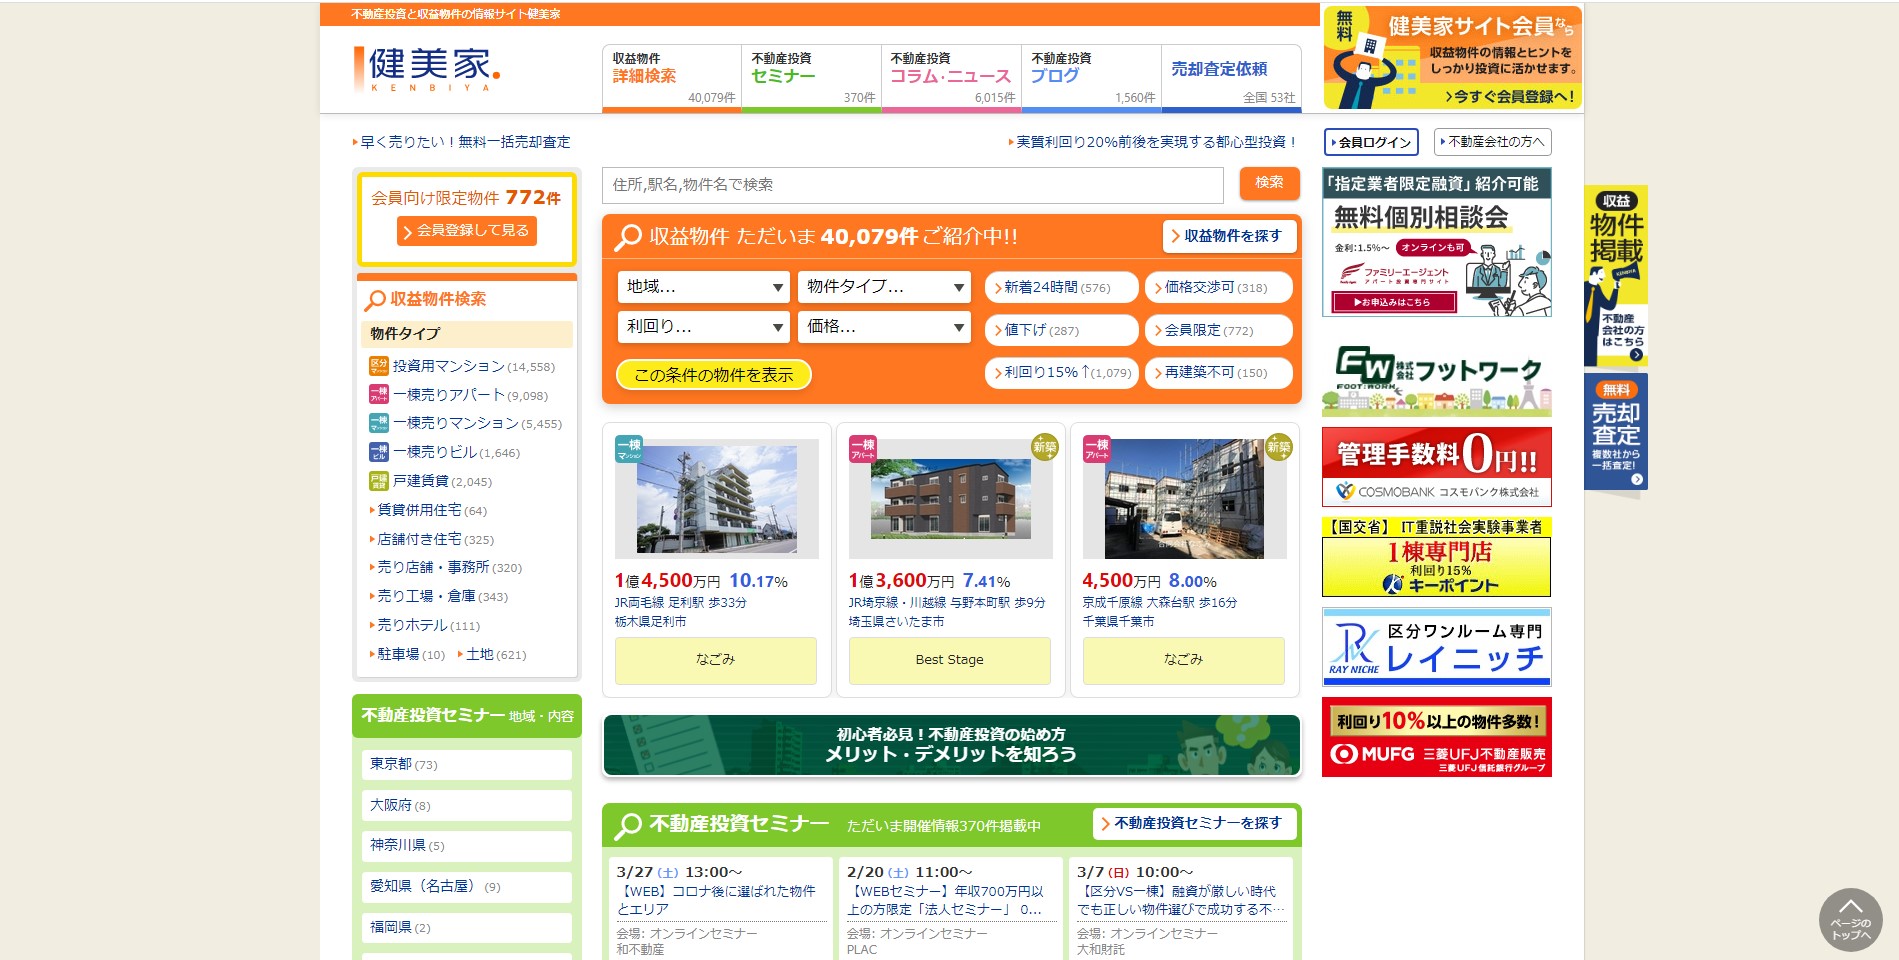The height and width of the screenshot is (960, 1899).
Task: Select the 価格 dropdown
Action: [884, 327]
